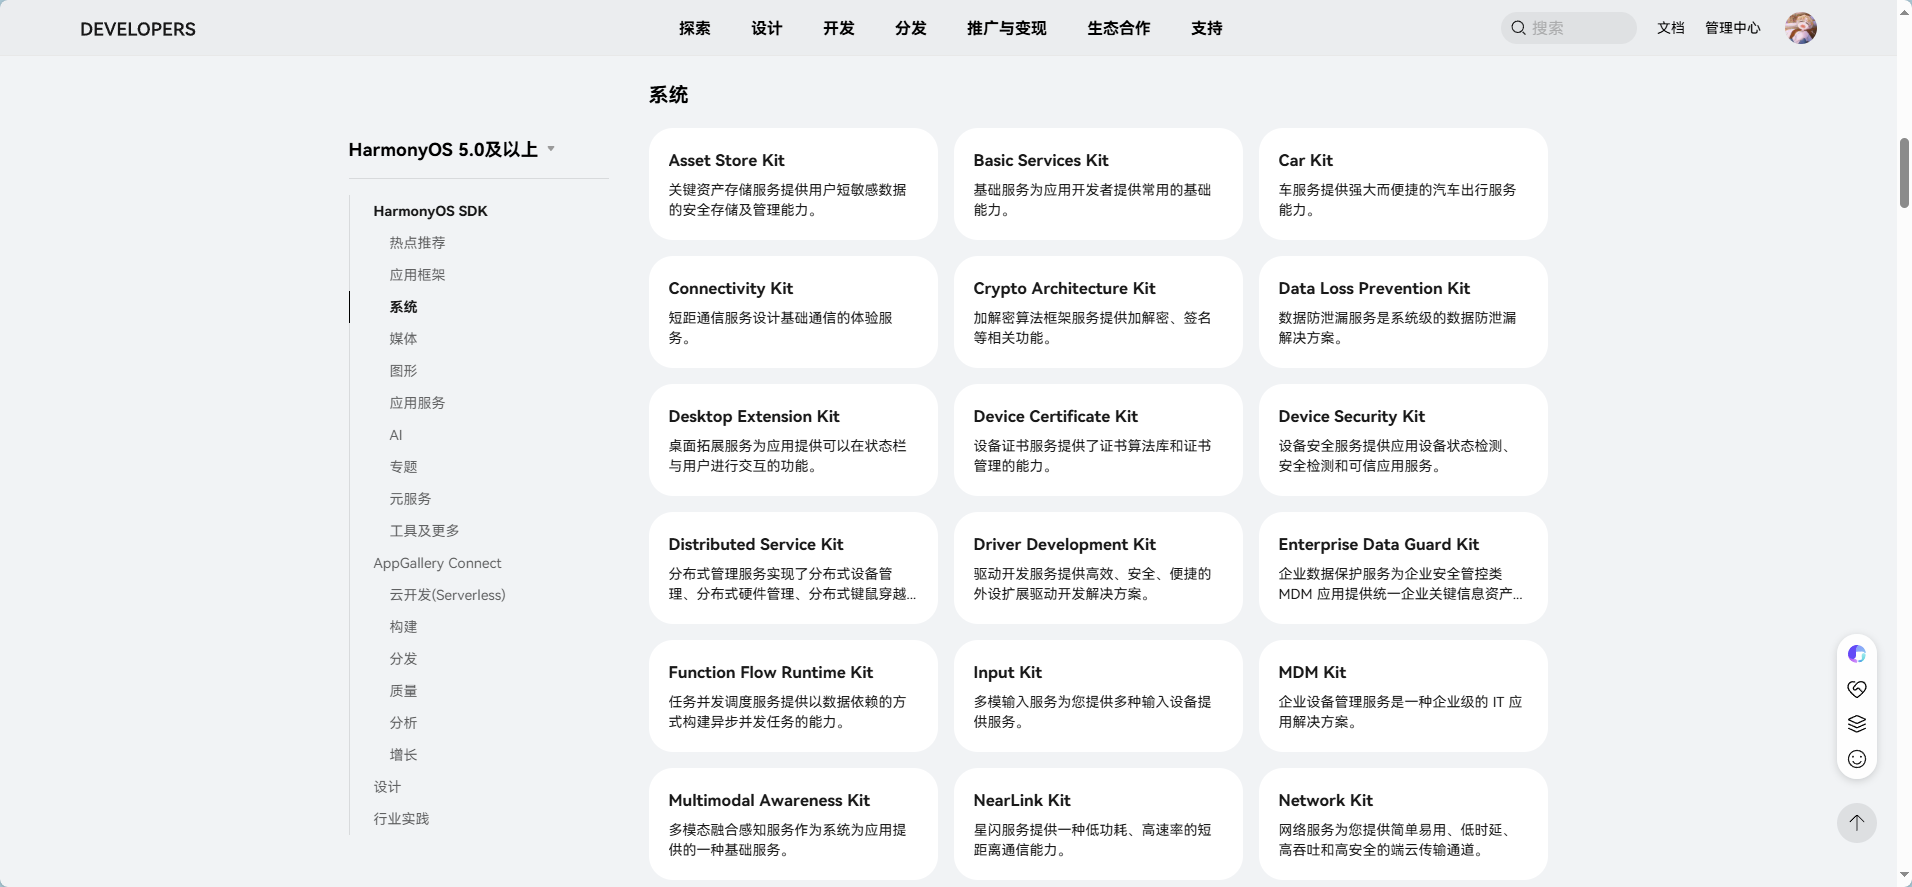1912x887 pixels.
Task: Select 增长 in sidebar
Action: click(403, 755)
